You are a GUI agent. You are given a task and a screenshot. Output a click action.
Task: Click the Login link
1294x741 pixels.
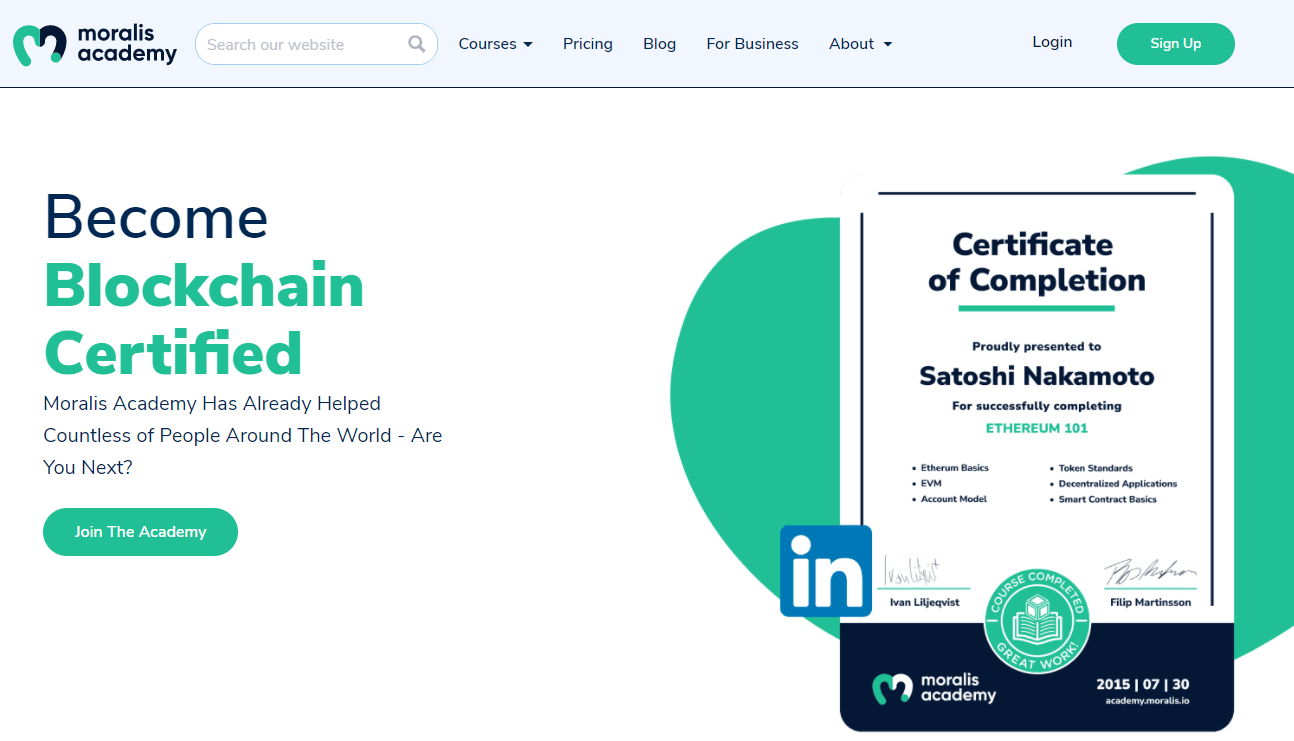pyautogui.click(x=1052, y=42)
